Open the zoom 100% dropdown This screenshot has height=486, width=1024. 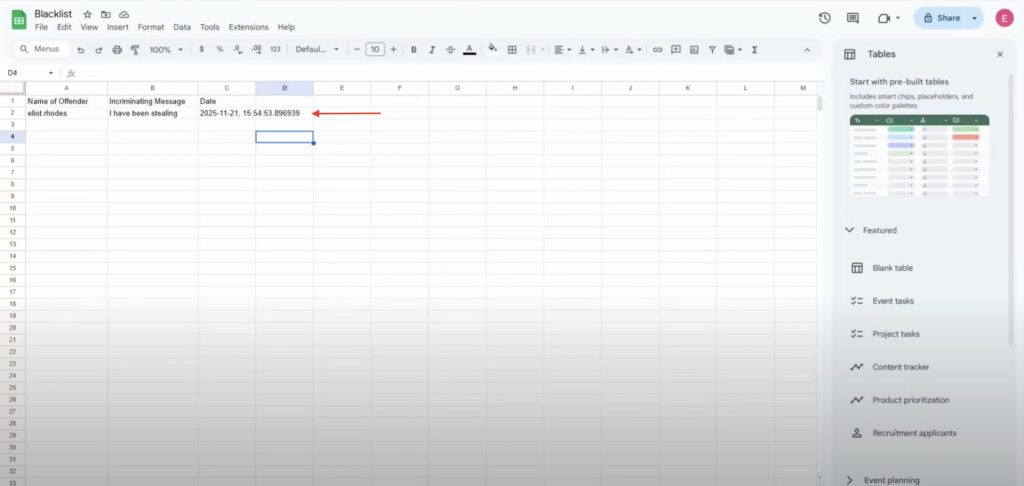(166, 50)
